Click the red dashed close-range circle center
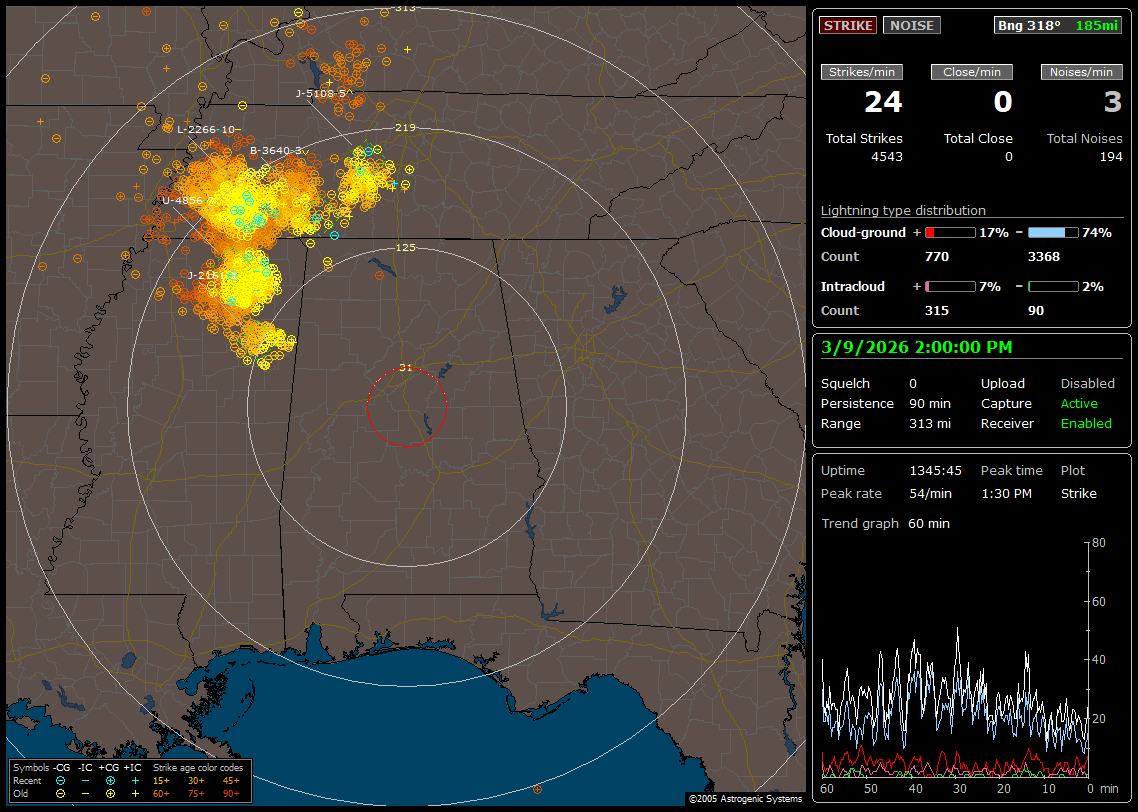Screen dimensions: 1138x812 click(x=406, y=407)
